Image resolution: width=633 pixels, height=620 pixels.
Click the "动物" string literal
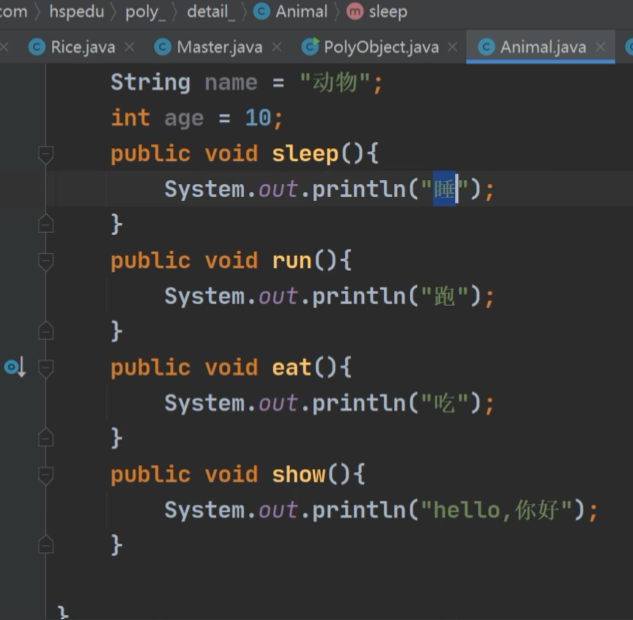335,83
